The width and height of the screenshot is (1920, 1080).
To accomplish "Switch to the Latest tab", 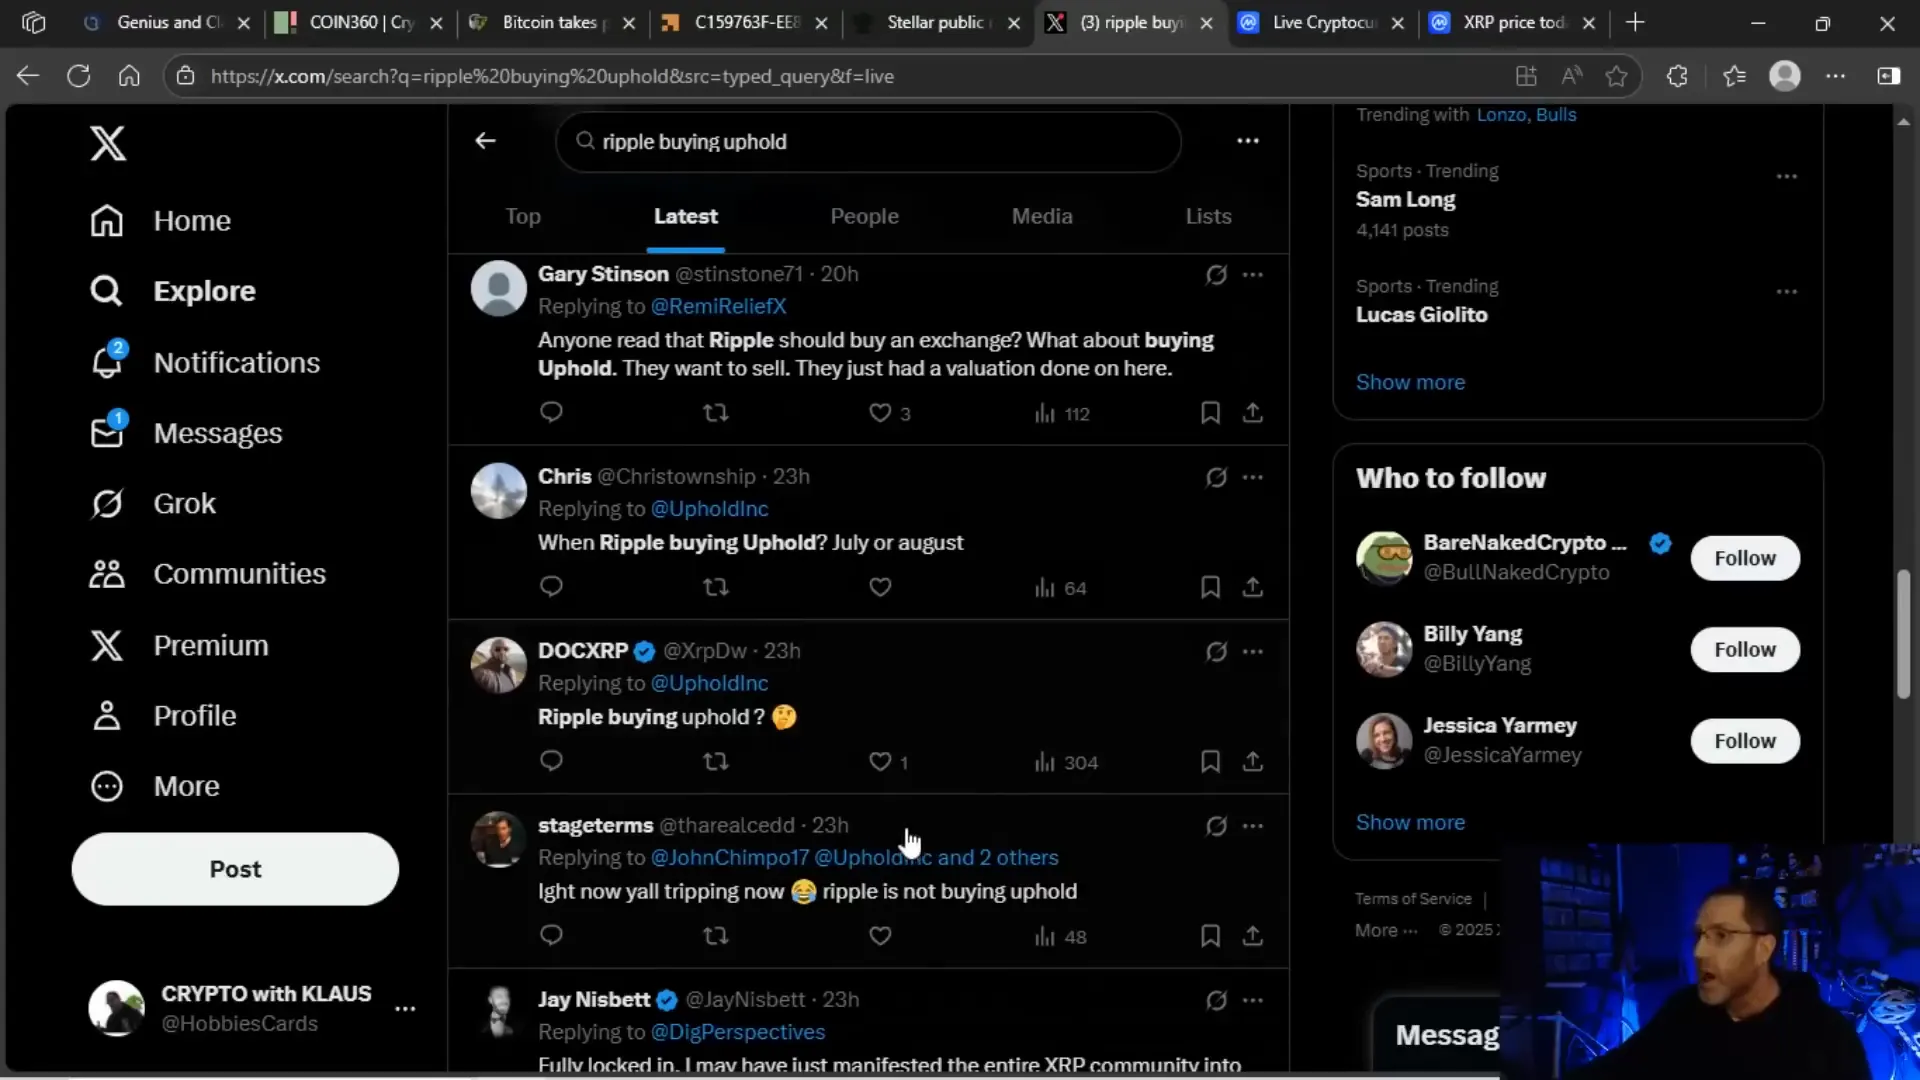I will [686, 216].
